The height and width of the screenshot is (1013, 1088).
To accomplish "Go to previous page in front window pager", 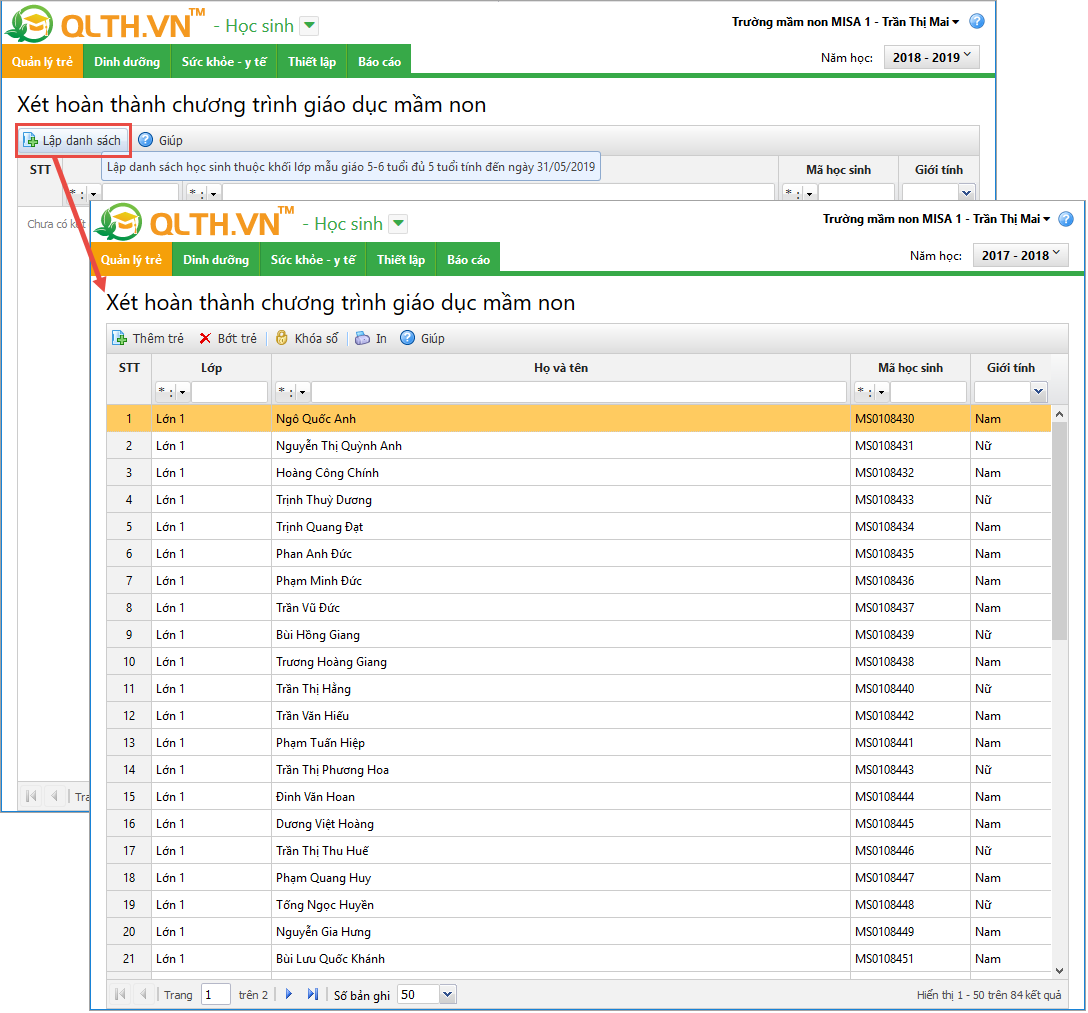I will point(144,995).
